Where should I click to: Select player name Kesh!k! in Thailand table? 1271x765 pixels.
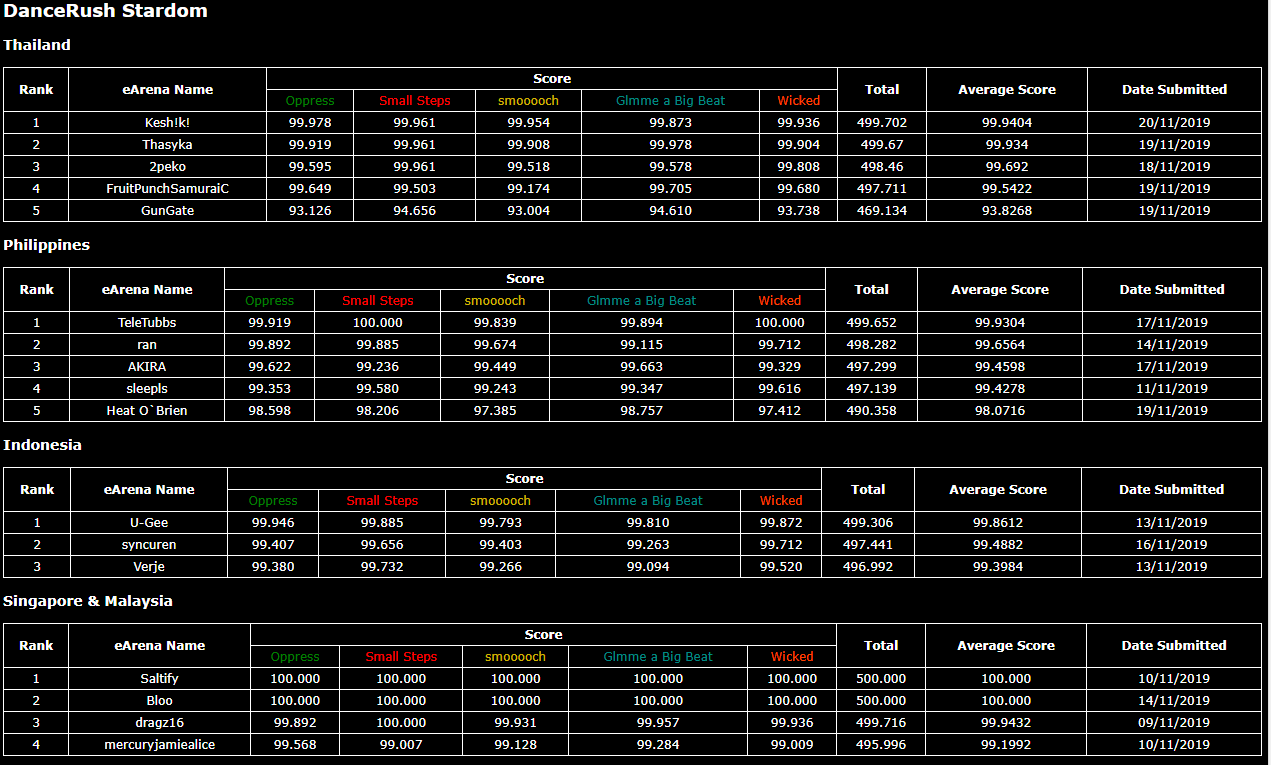point(167,123)
